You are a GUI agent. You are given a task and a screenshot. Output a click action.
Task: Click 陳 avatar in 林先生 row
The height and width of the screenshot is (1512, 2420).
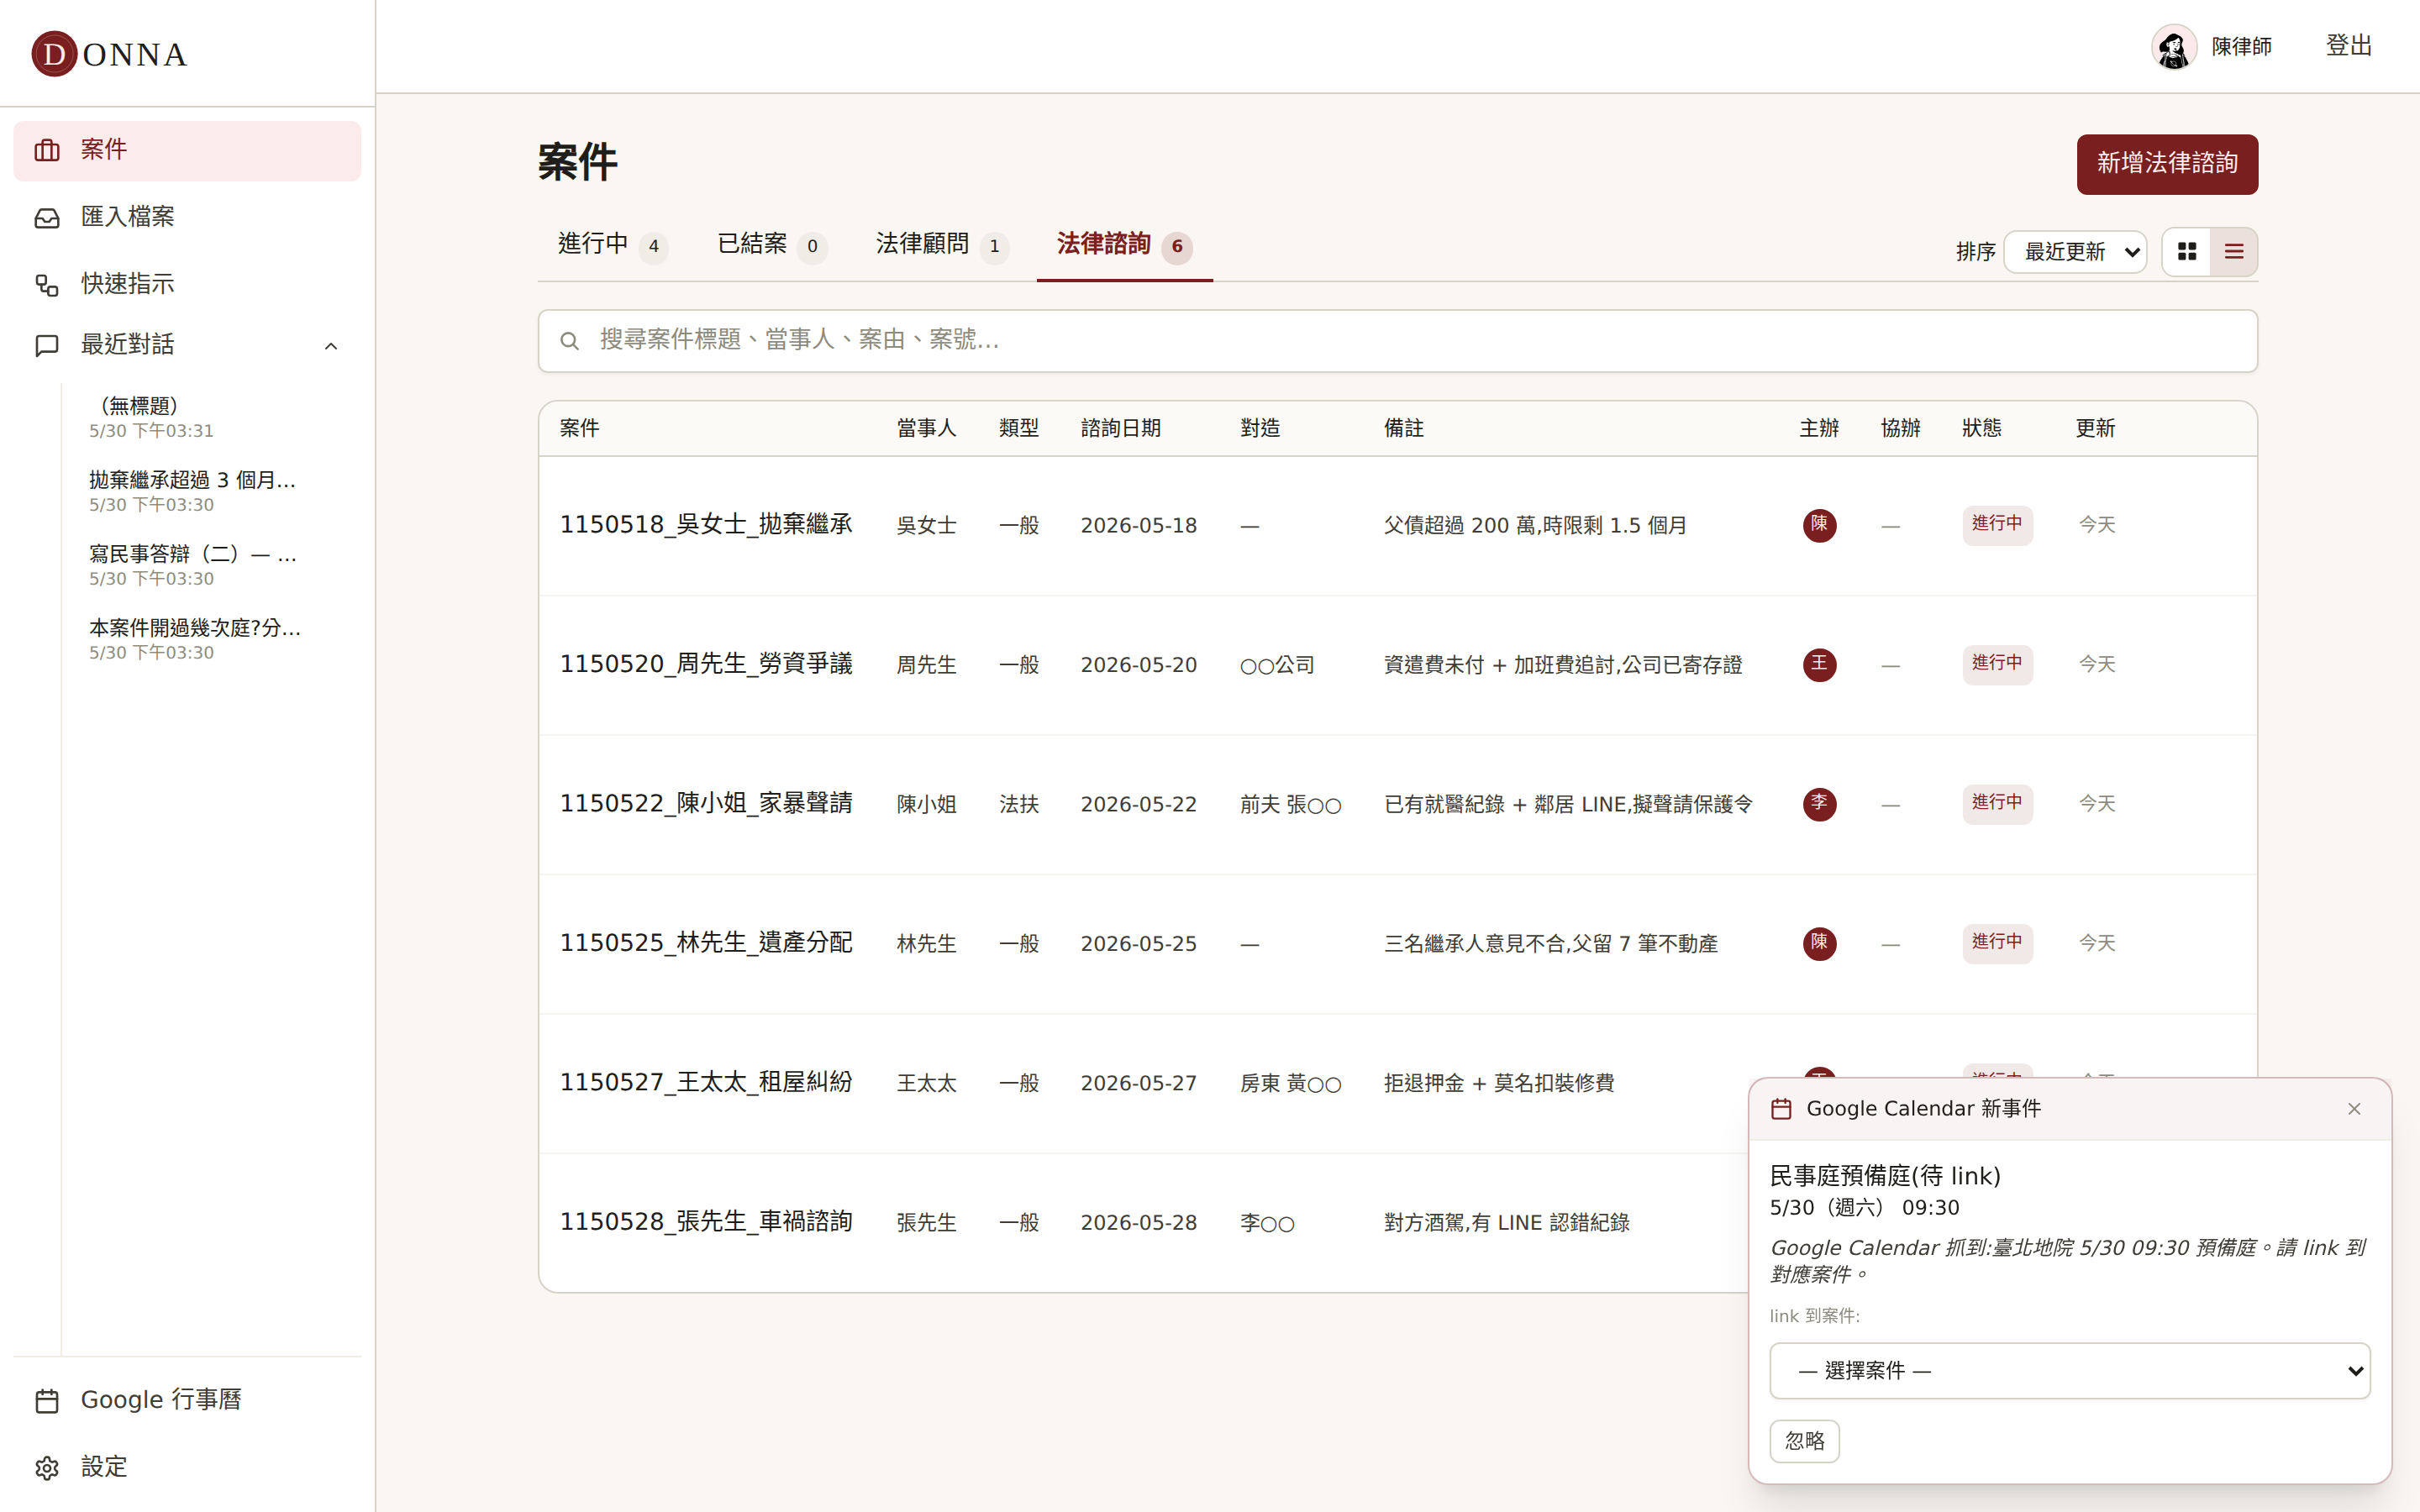pyautogui.click(x=1819, y=943)
